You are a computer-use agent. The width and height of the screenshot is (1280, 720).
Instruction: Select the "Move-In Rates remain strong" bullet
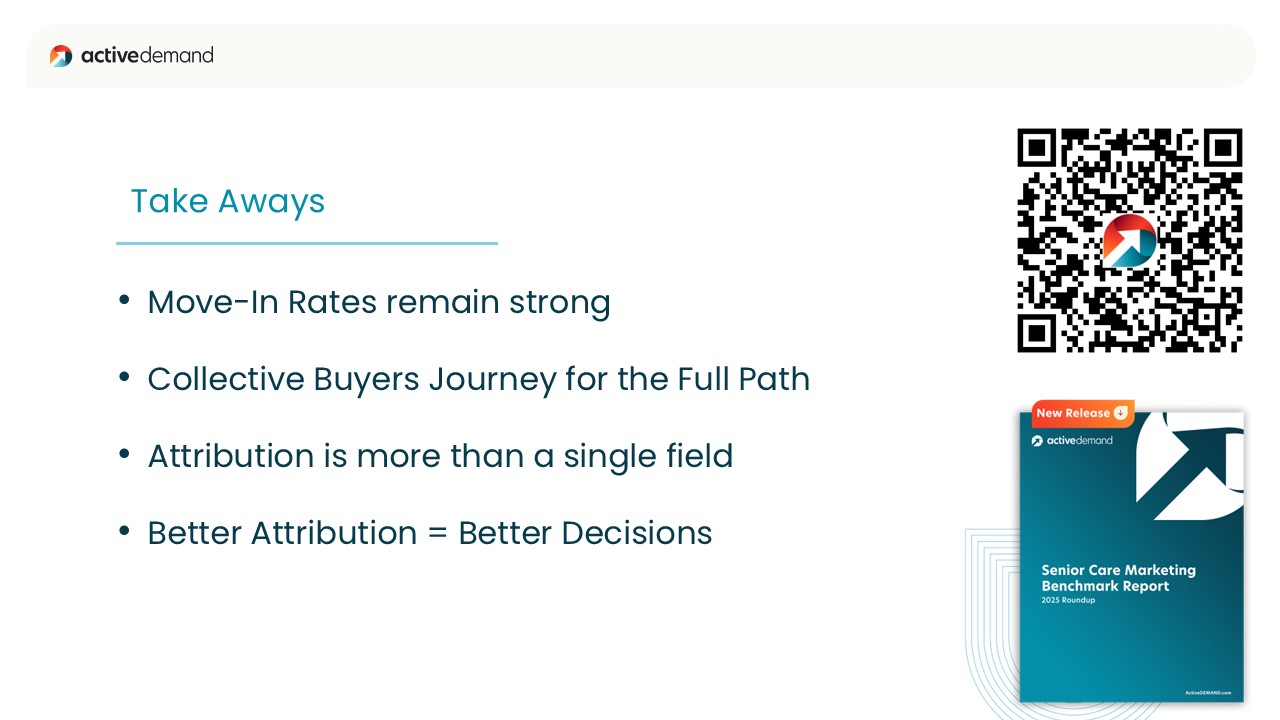point(378,302)
